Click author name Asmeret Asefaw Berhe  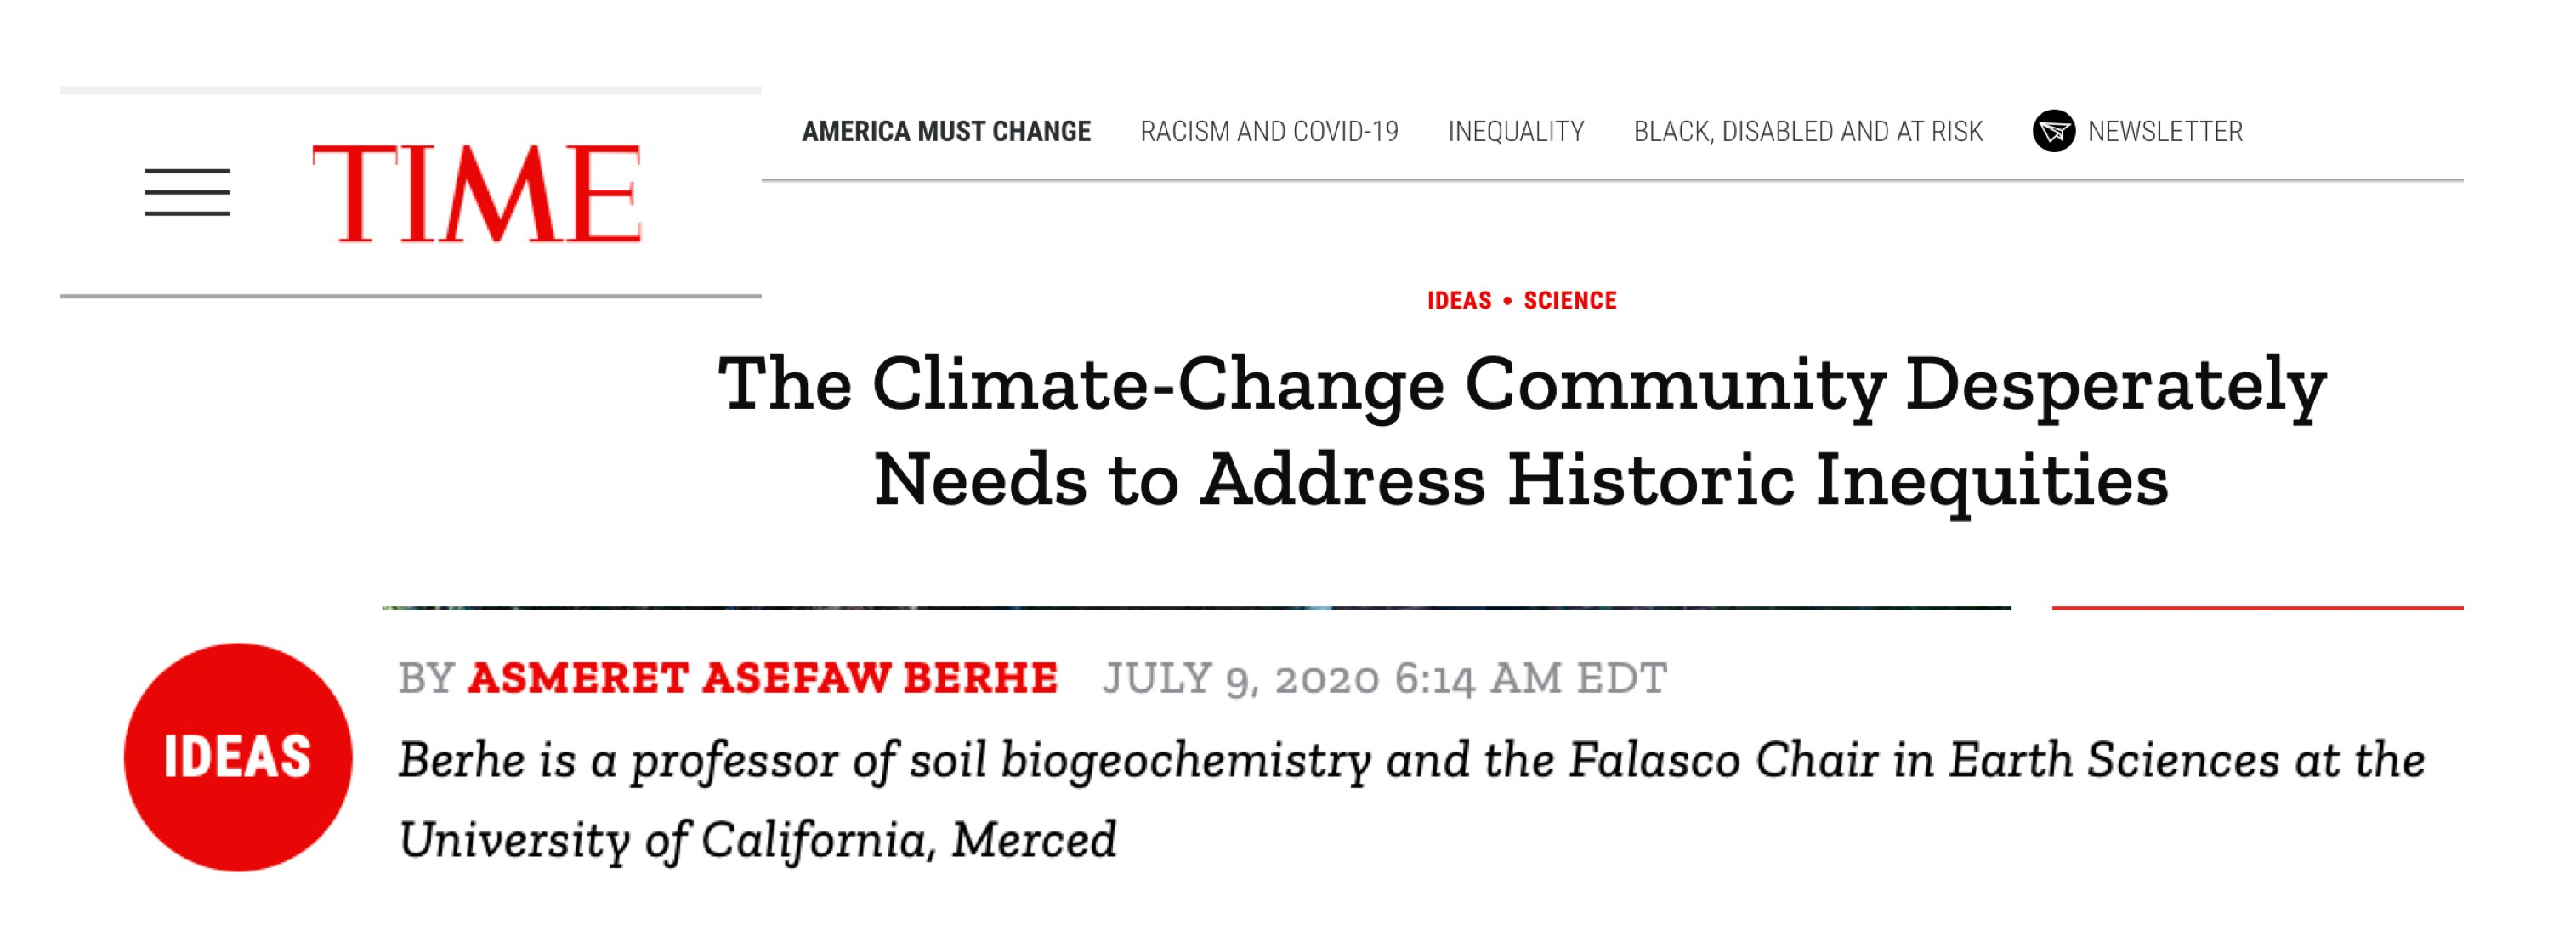click(x=763, y=678)
